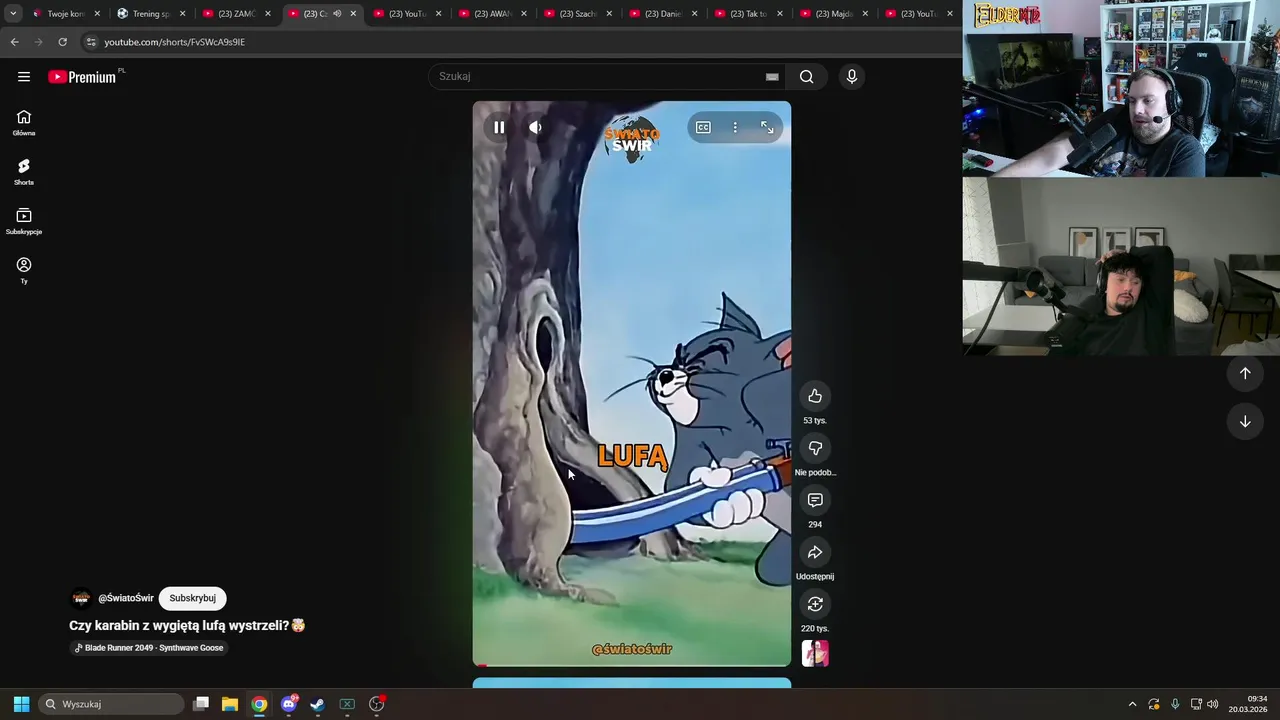Open the Chrome taskbar icon
The width and height of the screenshot is (1280, 720).
(259, 704)
